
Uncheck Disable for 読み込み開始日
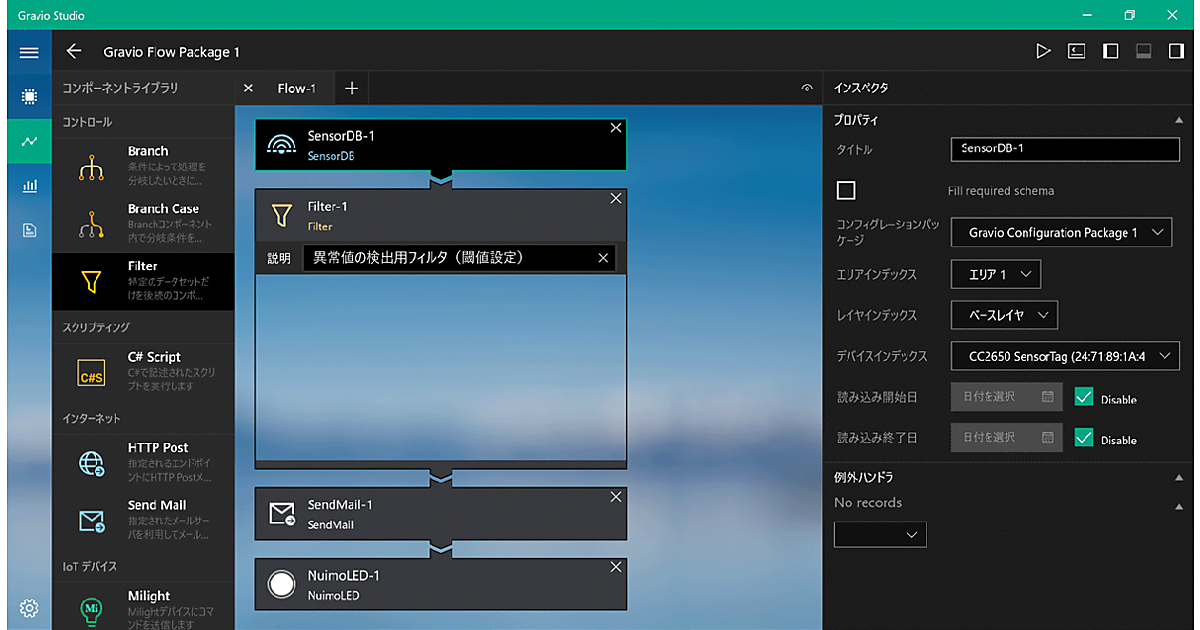tap(1083, 397)
